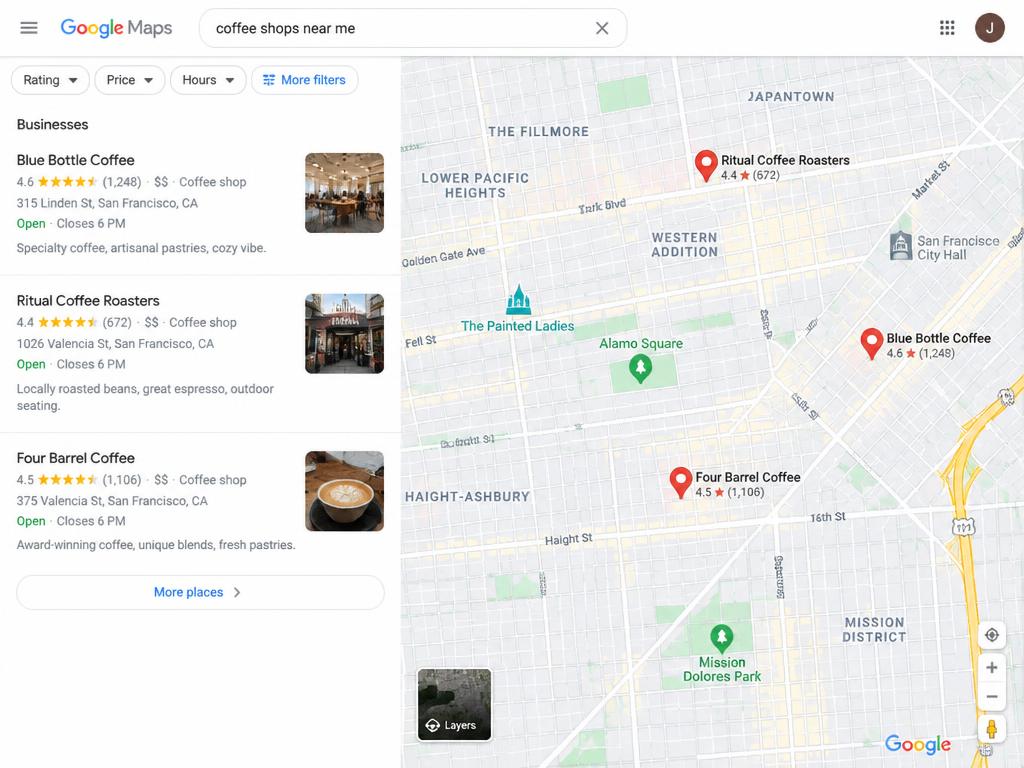View Four Barrel Coffee latte photo
Viewport: 1024px width, 768px height.
[344, 491]
